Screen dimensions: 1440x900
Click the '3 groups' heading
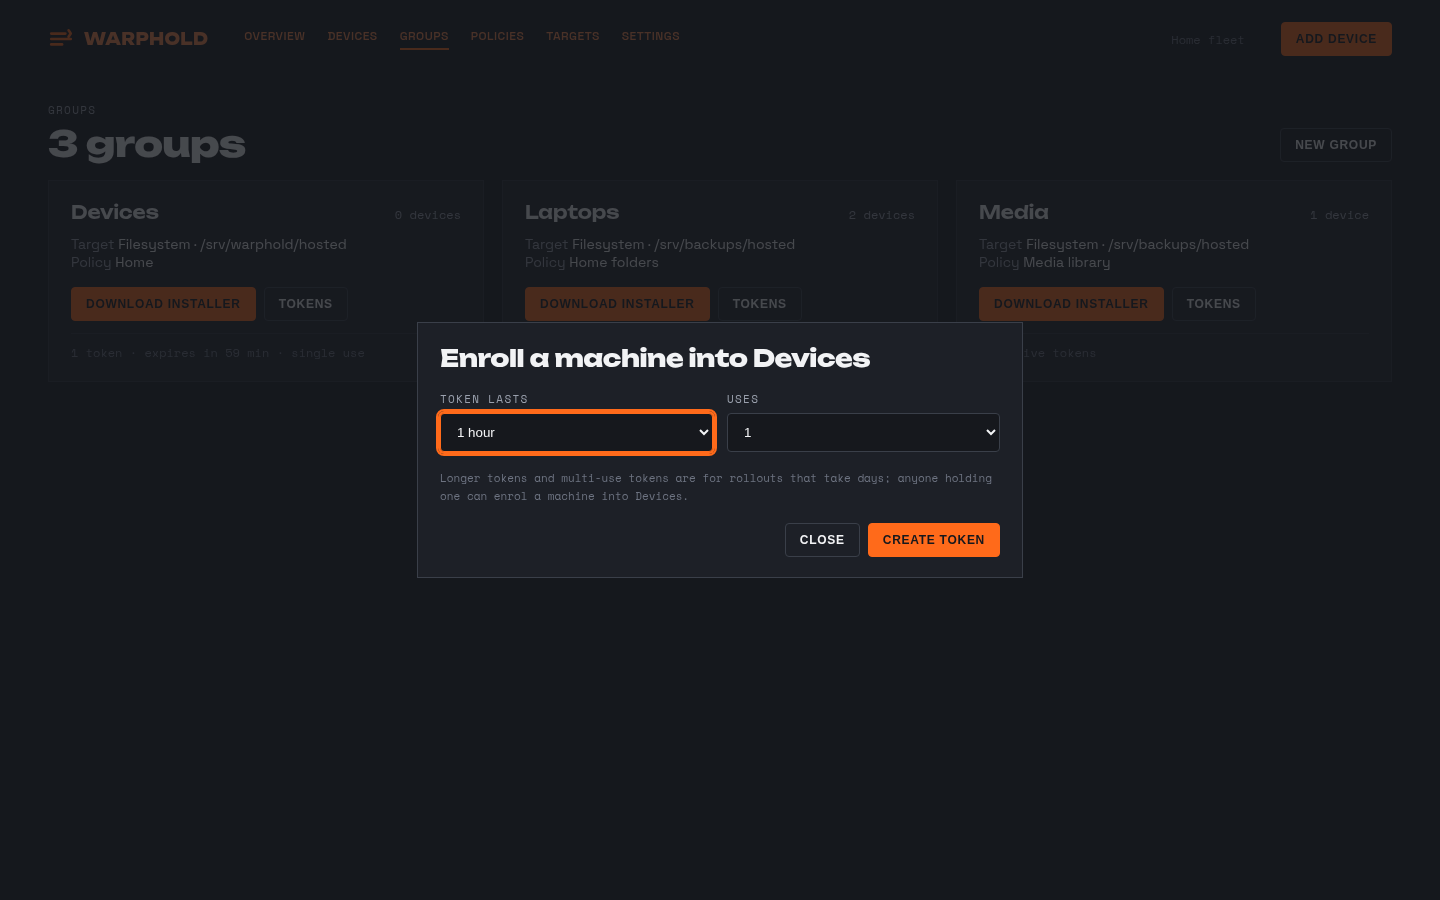click(147, 145)
